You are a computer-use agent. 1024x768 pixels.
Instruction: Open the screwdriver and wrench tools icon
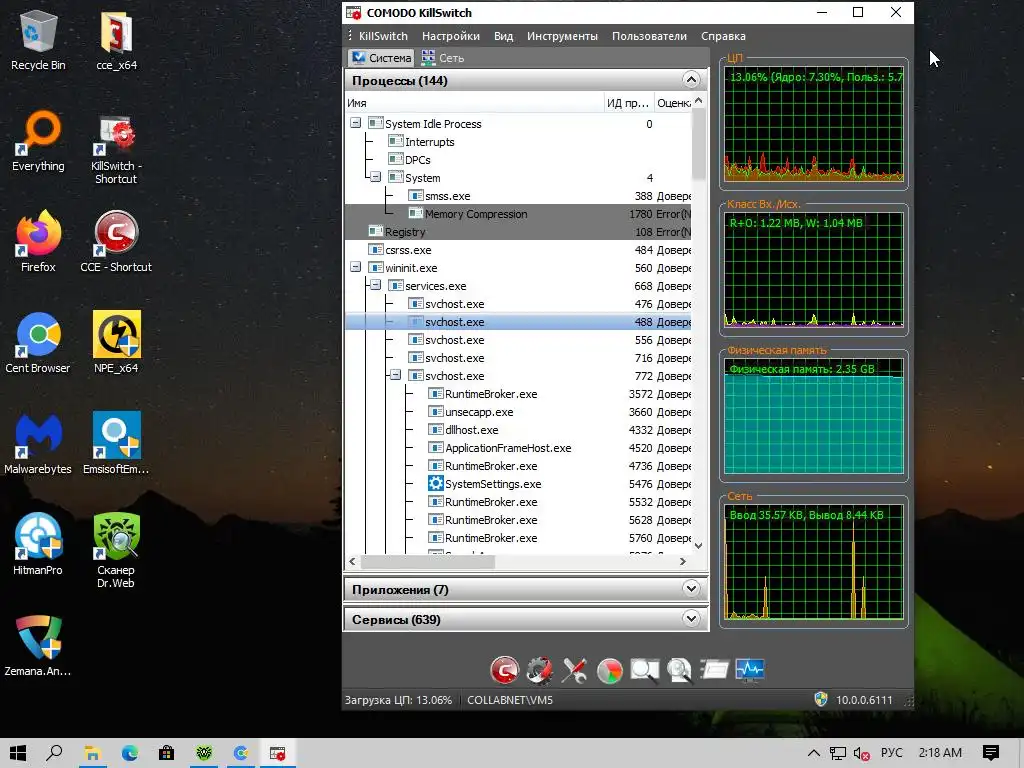pyautogui.click(x=575, y=670)
